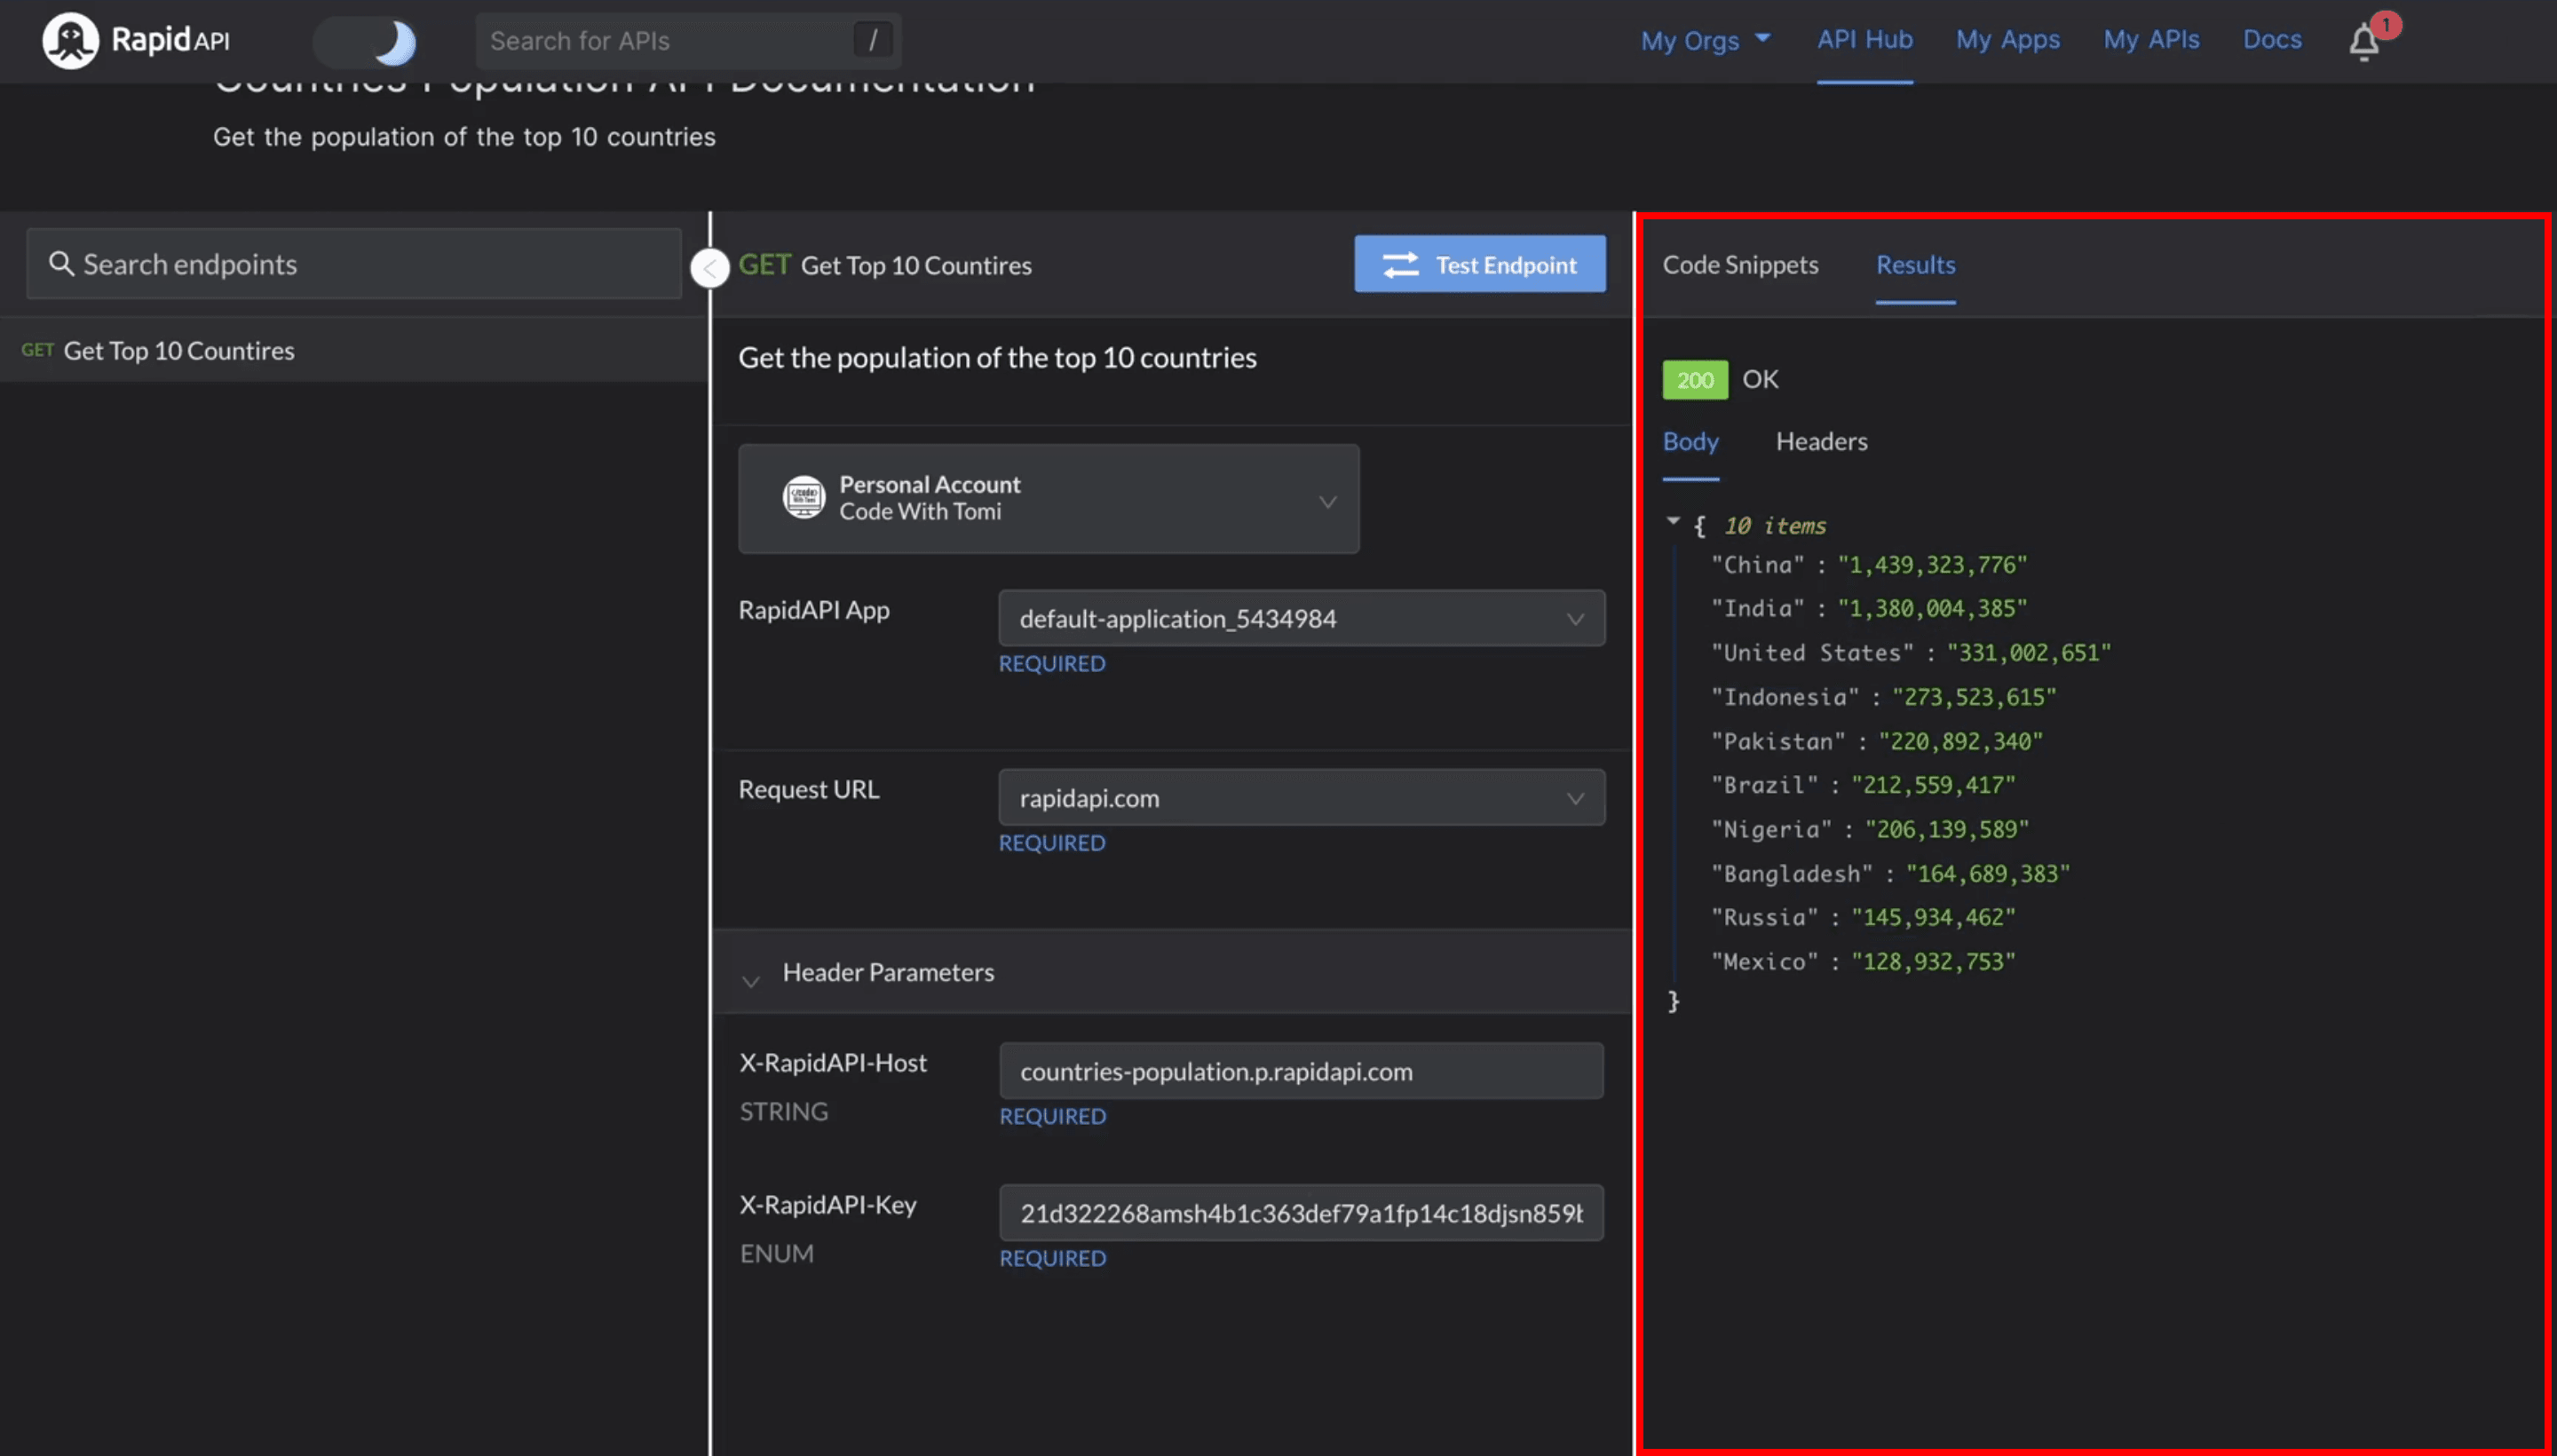The width and height of the screenshot is (2557, 1456).
Task: Open the My Orgs dropdown
Action: (x=1705, y=40)
